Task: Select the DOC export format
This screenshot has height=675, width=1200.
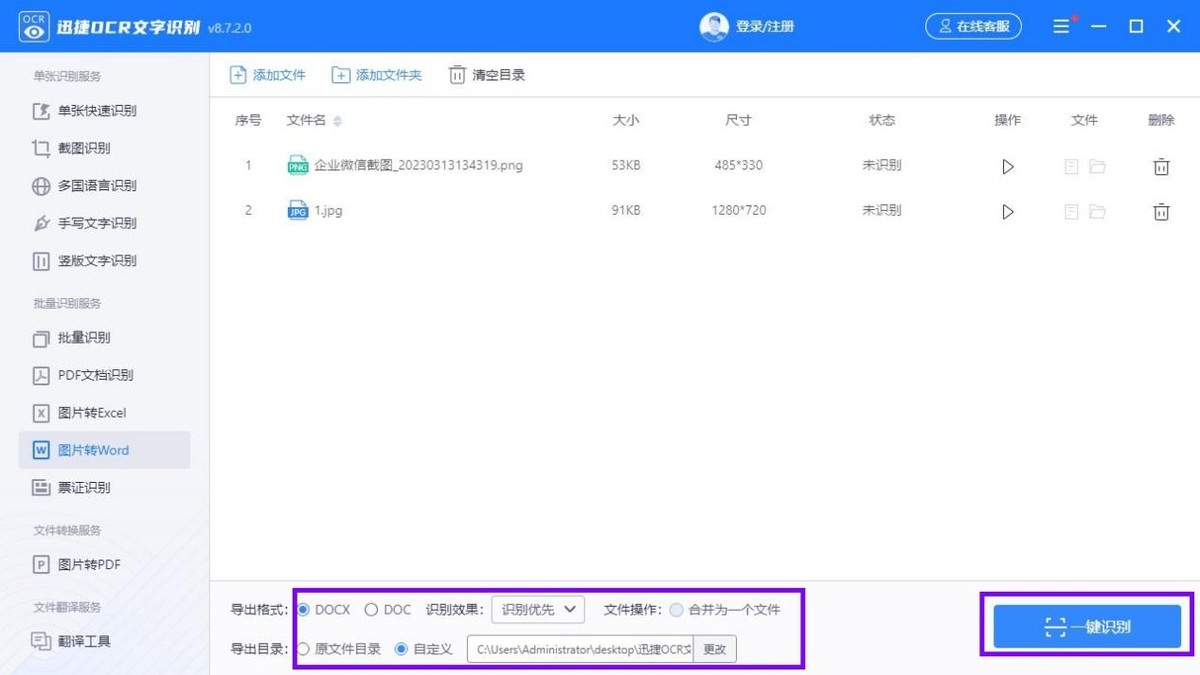Action: pos(371,609)
